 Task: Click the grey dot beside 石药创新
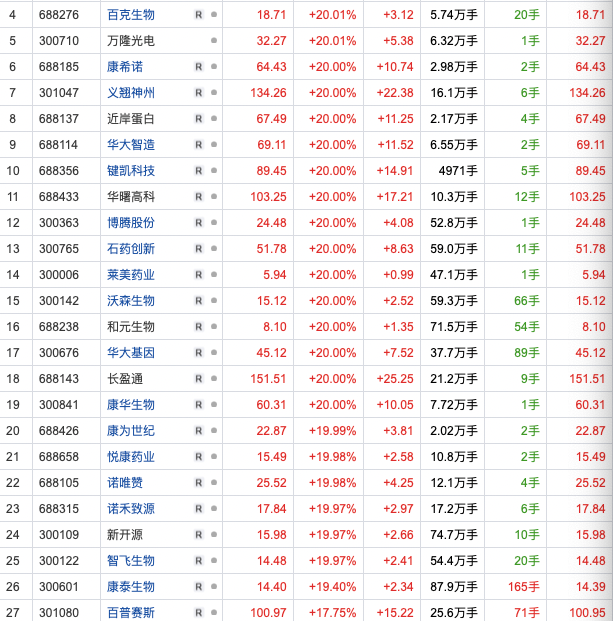(214, 248)
